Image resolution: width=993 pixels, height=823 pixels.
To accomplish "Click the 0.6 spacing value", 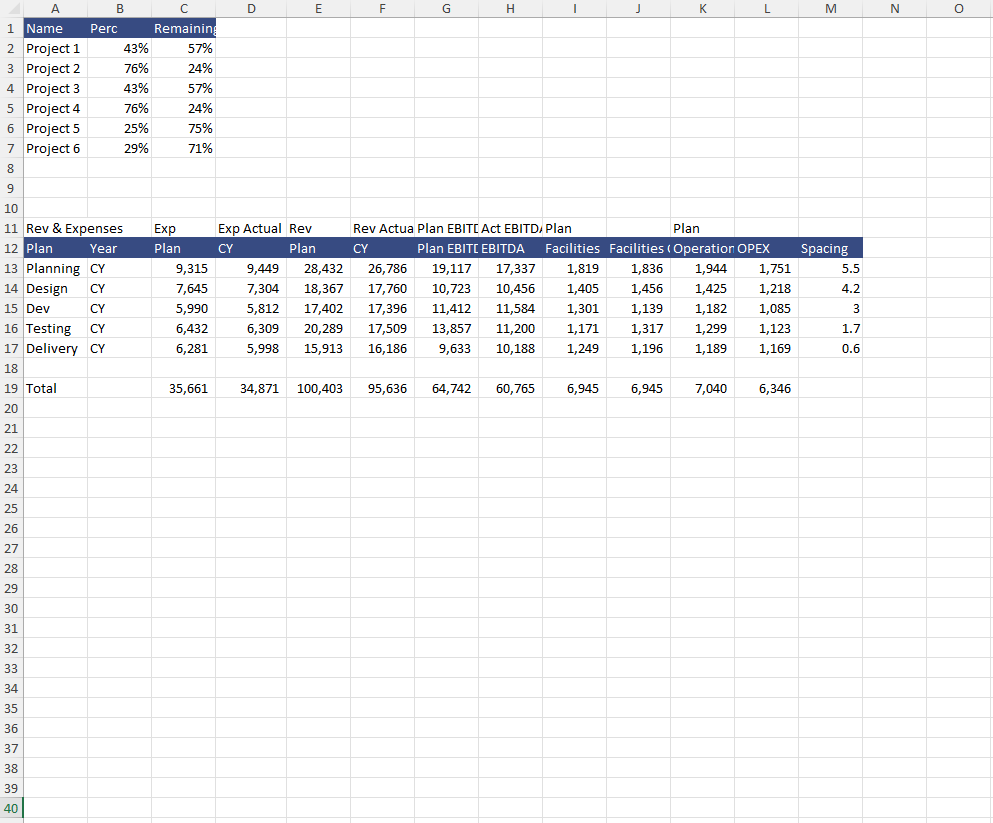I will (830, 348).
